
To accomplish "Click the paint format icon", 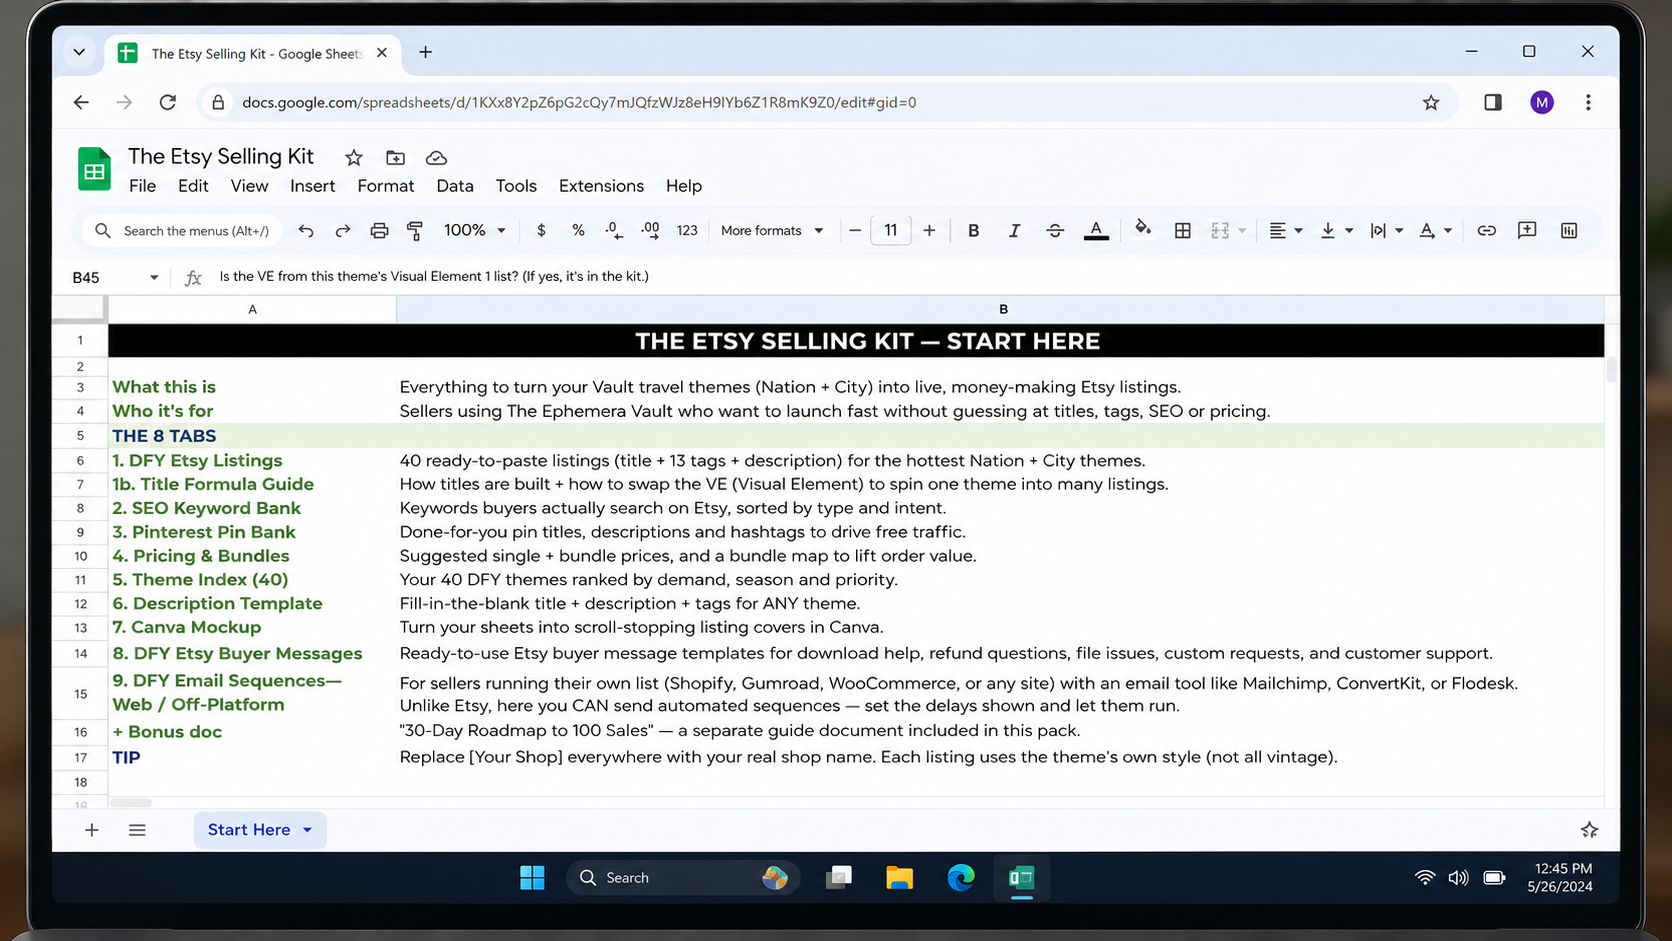I will 415,231.
